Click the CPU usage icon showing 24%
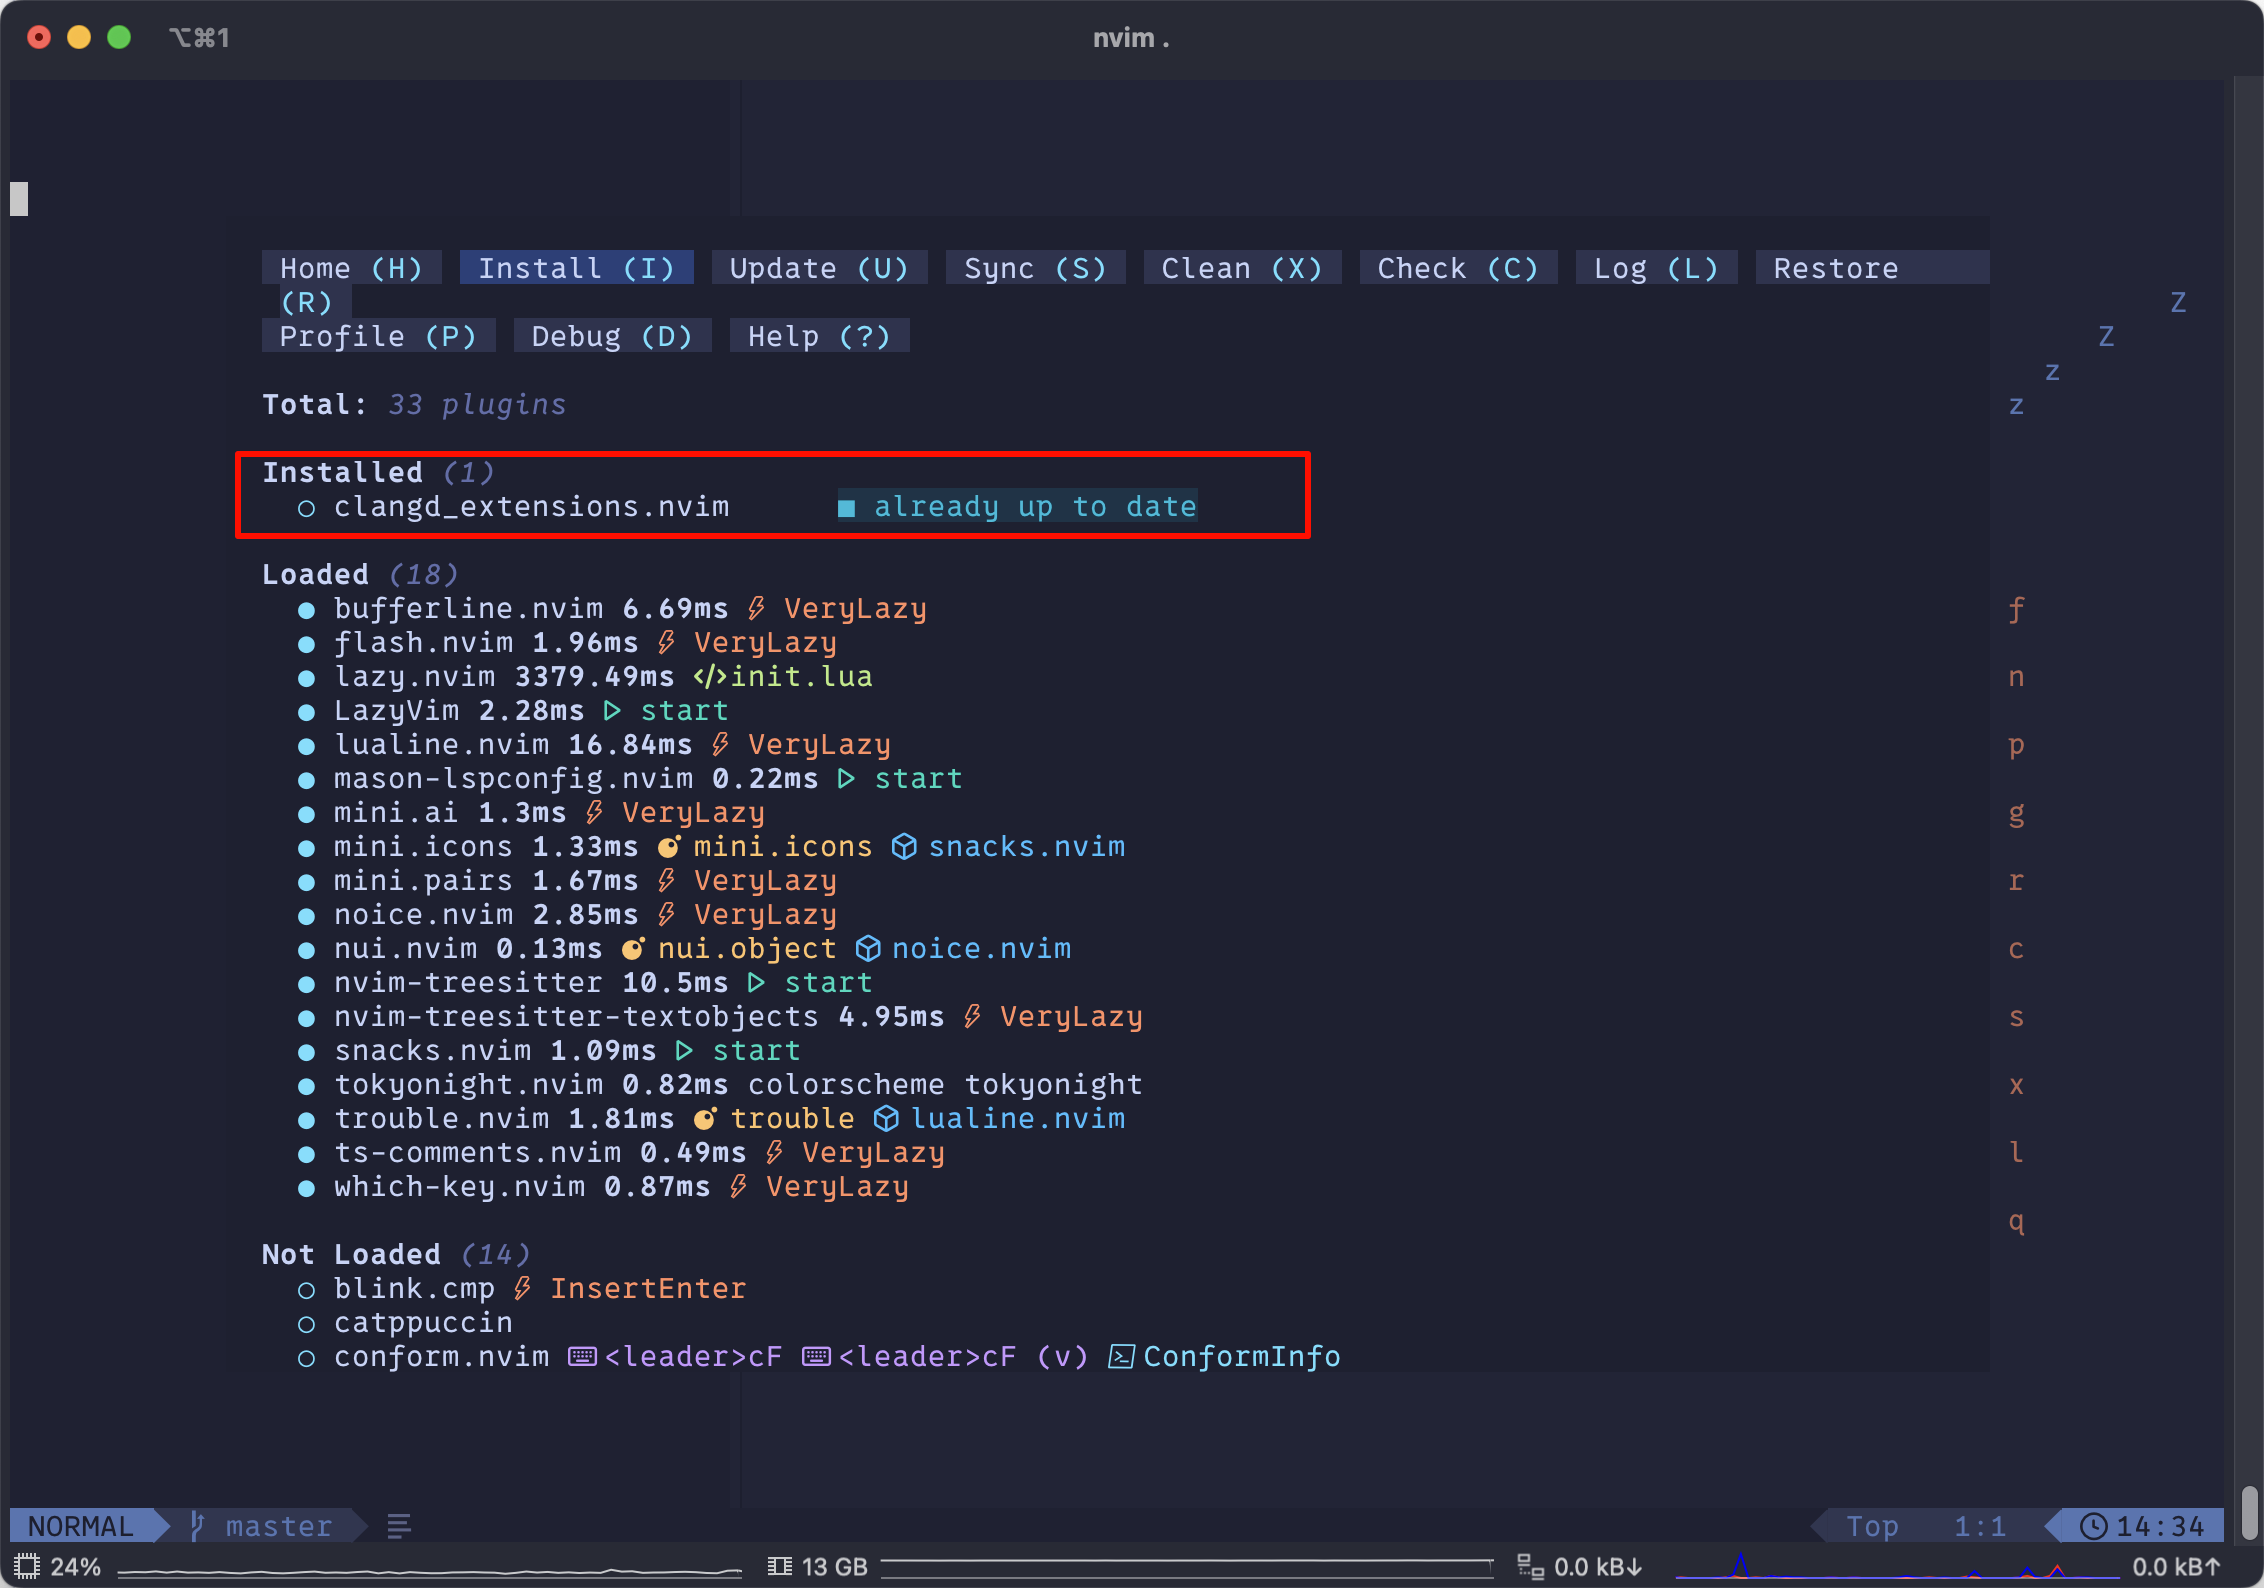The height and width of the screenshot is (1588, 2264). pos(27,1566)
